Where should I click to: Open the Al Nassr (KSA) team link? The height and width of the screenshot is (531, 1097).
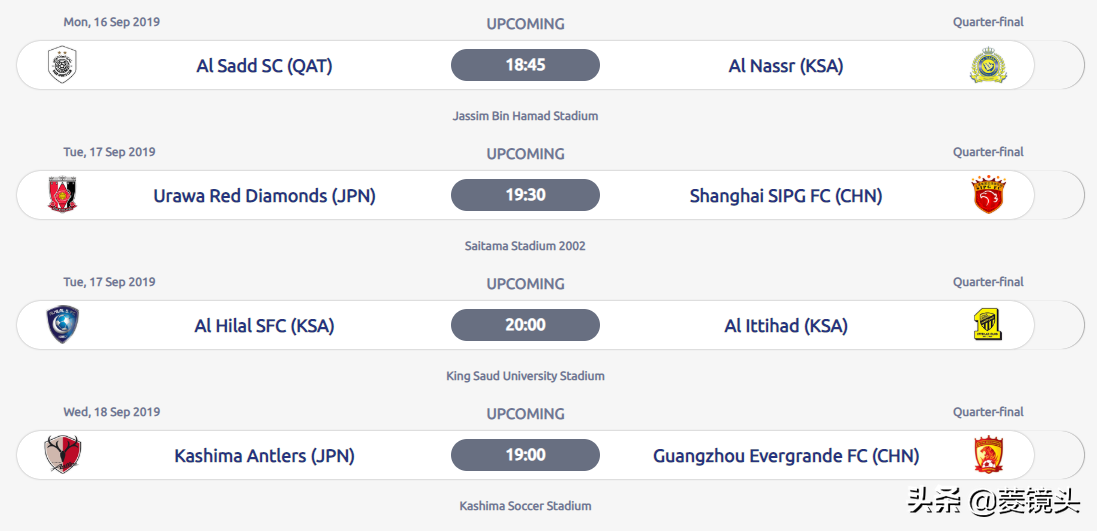pyautogui.click(x=786, y=66)
